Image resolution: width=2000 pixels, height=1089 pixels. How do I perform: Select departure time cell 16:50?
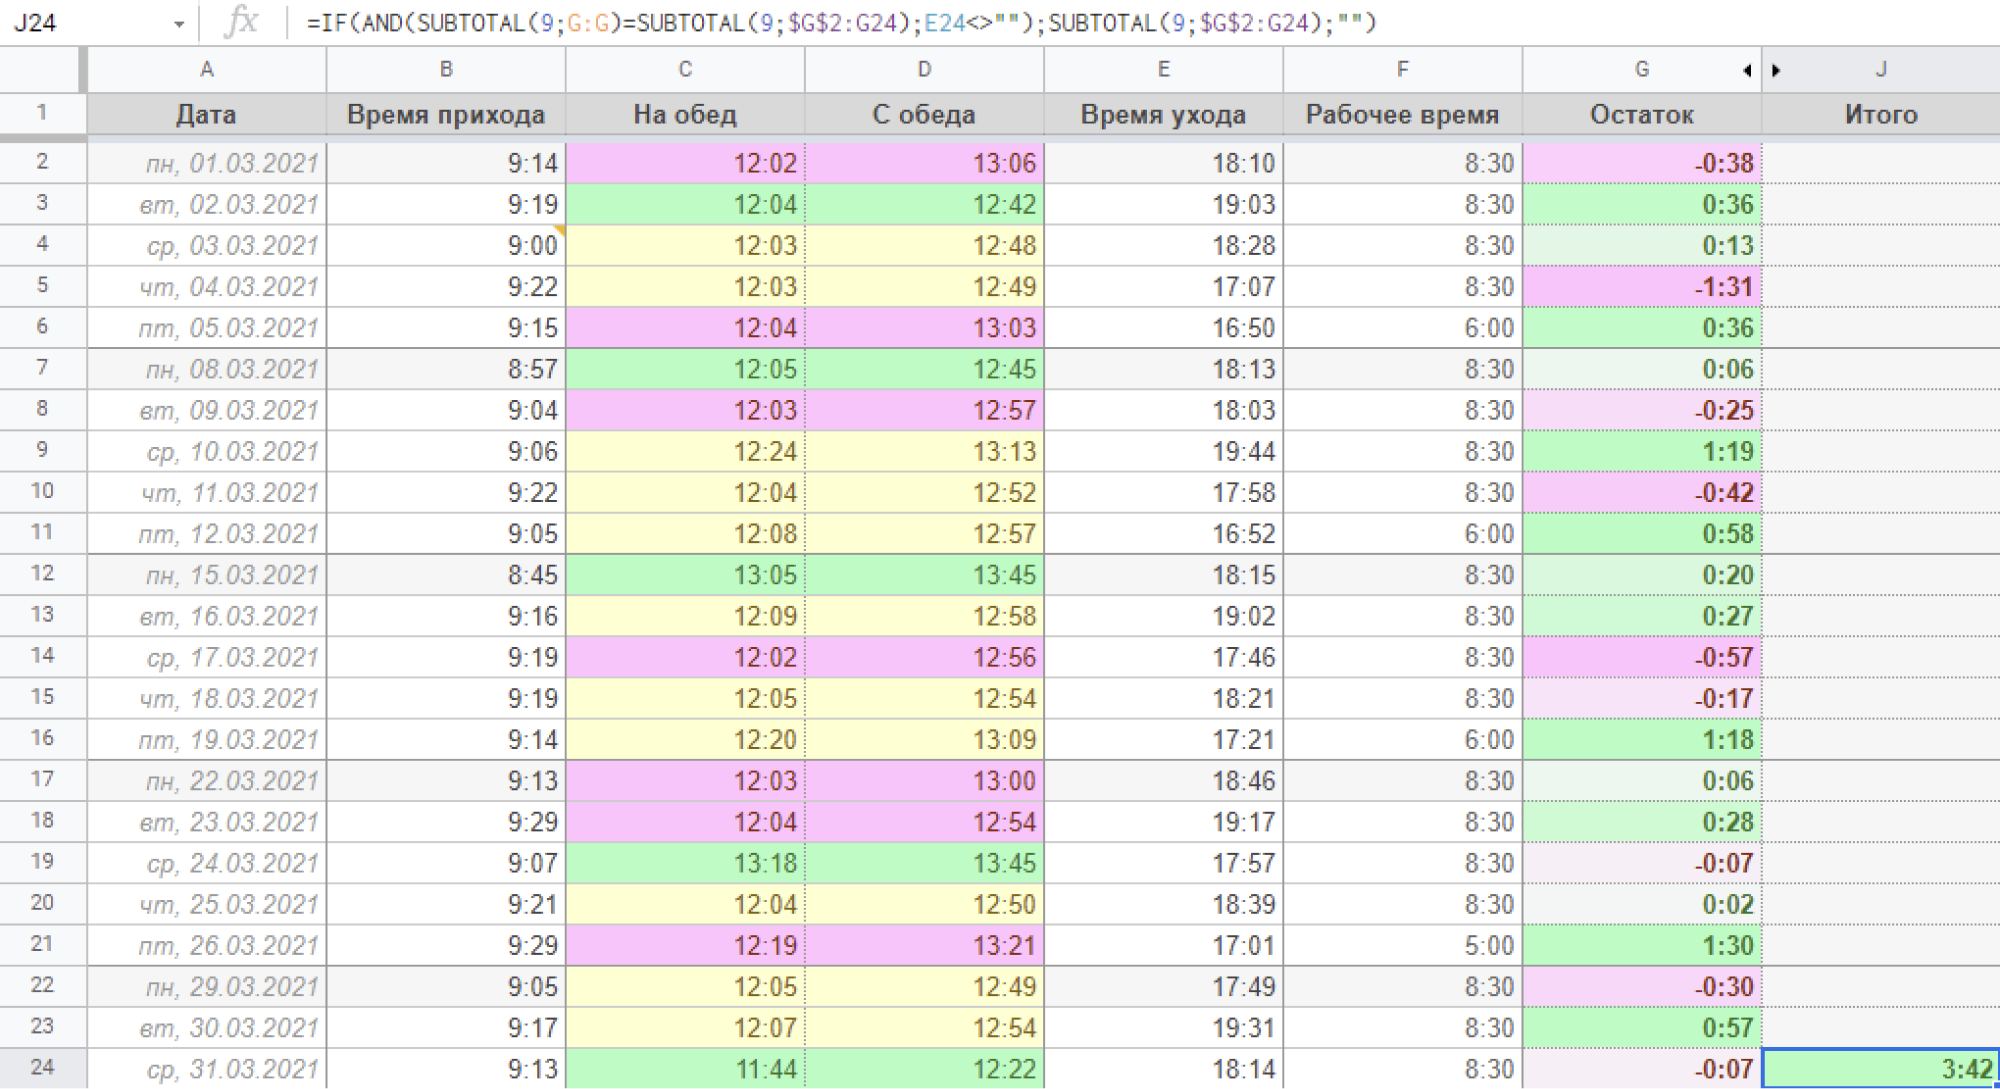tap(1163, 328)
